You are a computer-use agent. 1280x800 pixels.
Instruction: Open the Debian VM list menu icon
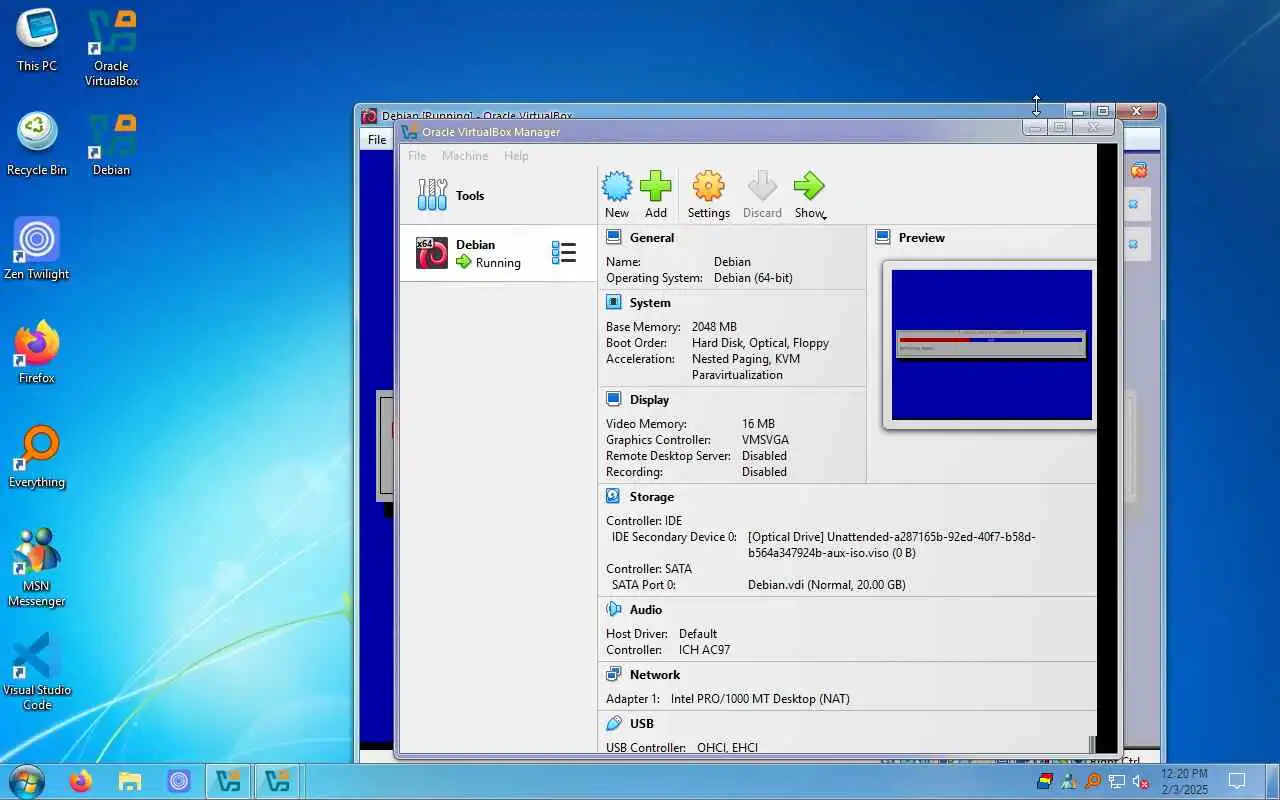coord(564,253)
